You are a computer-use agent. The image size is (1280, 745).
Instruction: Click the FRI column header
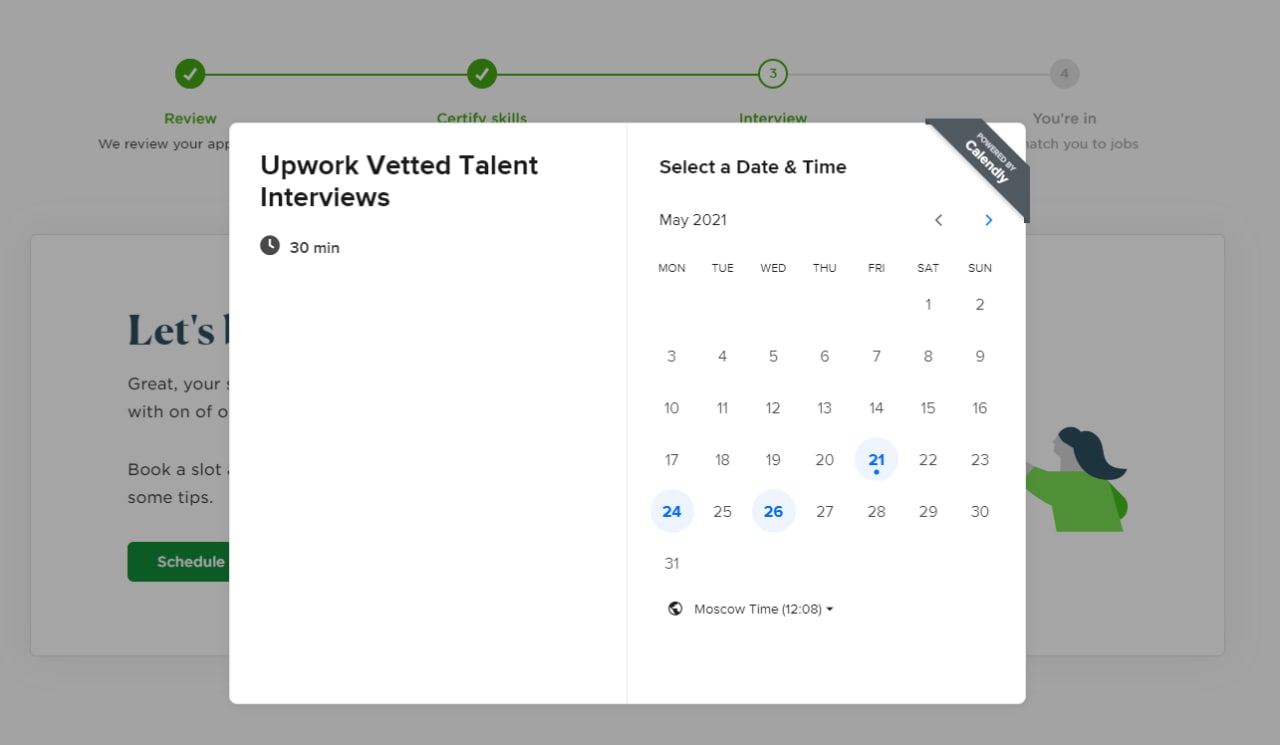pos(876,268)
